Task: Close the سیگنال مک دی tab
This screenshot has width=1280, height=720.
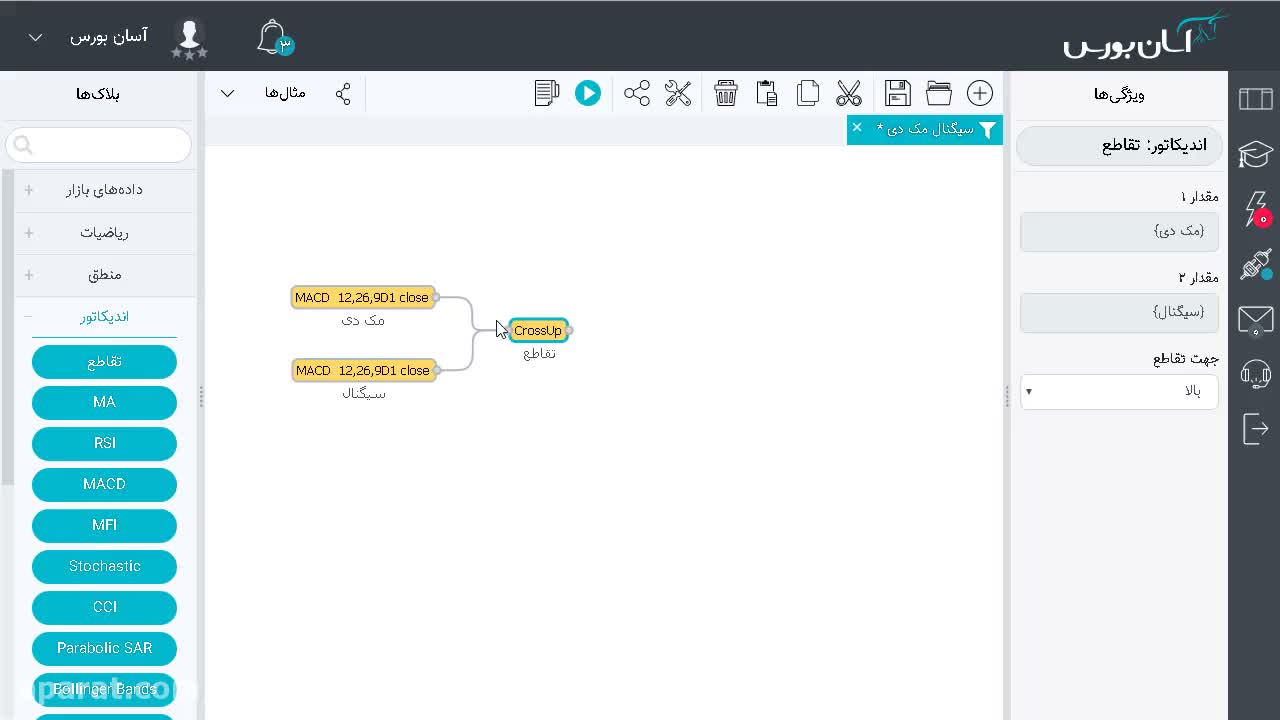Action: tap(857, 128)
